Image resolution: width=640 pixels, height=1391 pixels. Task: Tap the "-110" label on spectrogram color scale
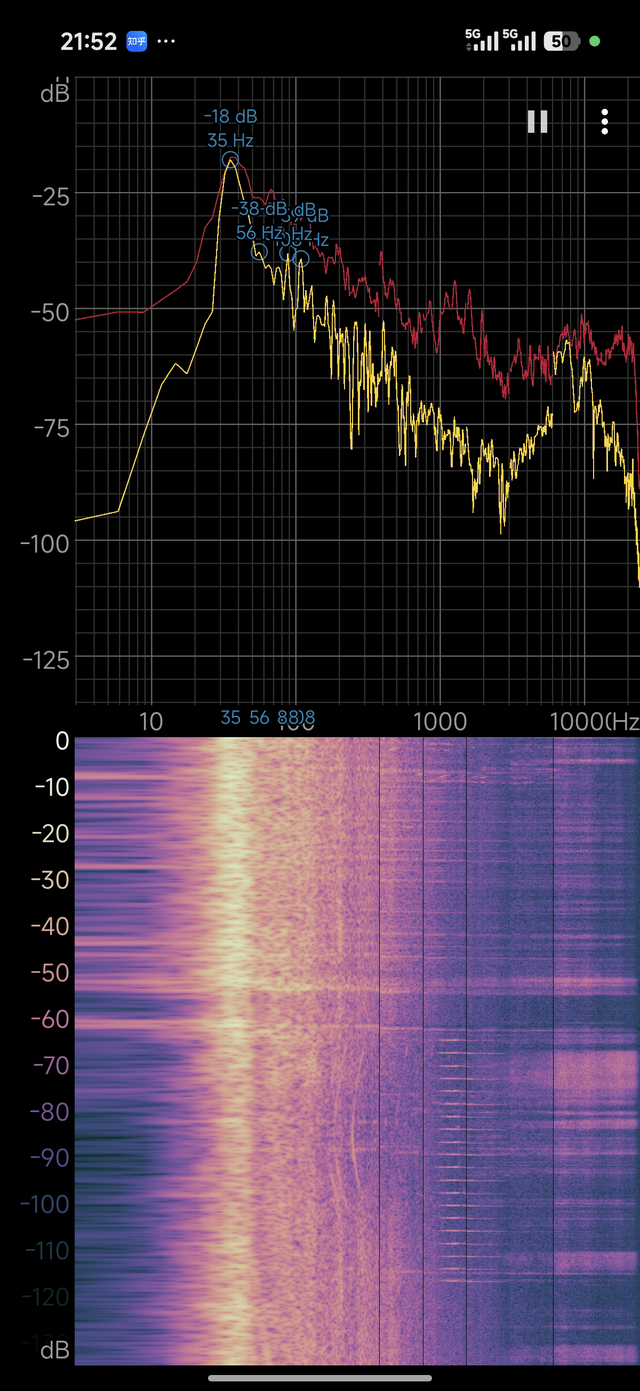[46, 1250]
